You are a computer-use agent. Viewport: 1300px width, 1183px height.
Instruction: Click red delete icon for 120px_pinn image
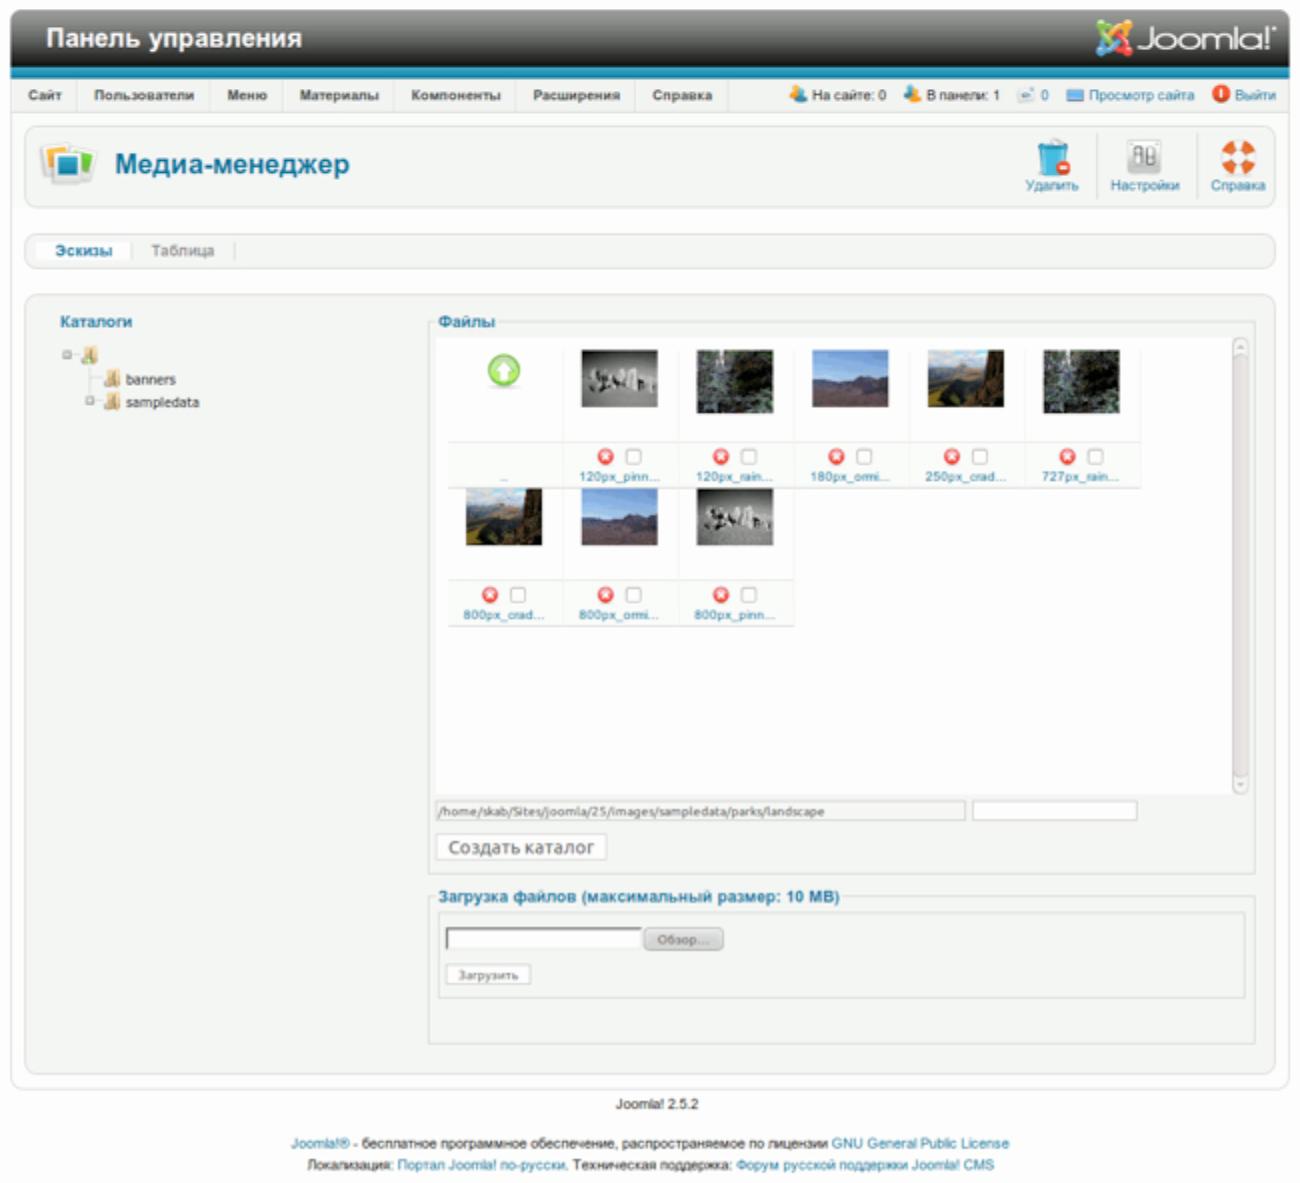[605, 457]
